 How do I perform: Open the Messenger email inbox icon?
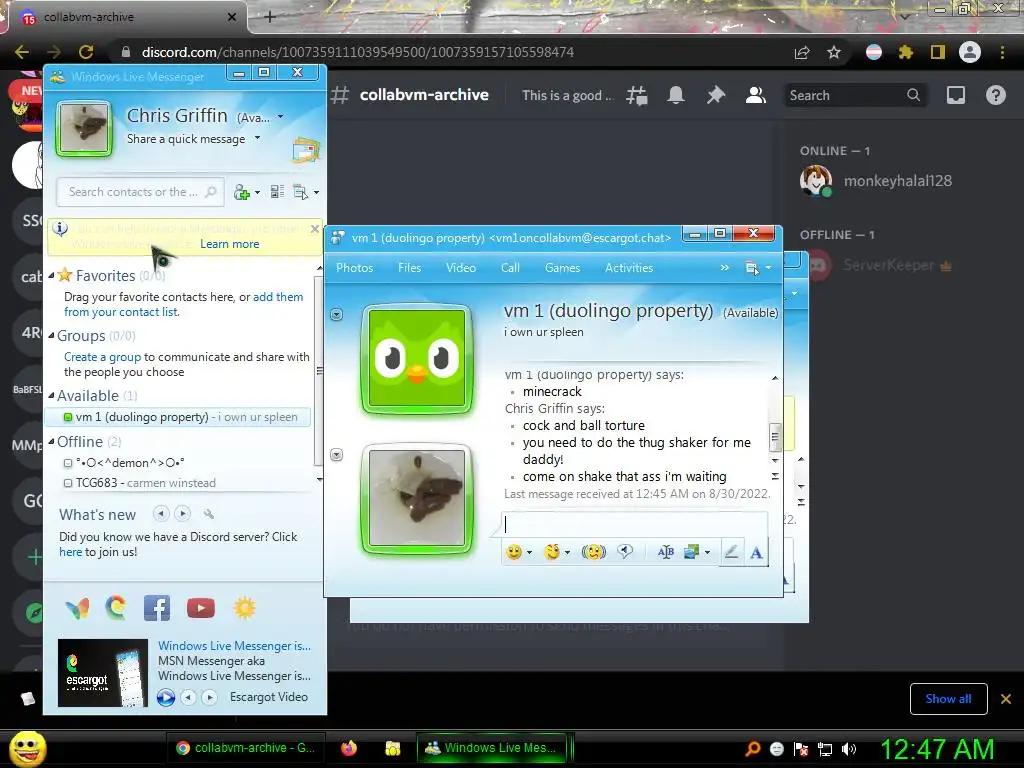pos(306,151)
